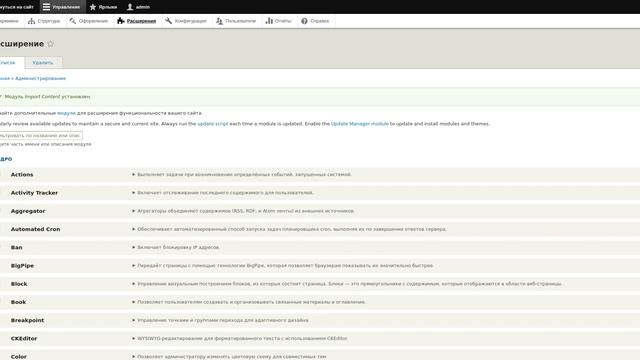Screen dimensions: 640x360
Task: Select the BigPipe module name
Action: (x=22, y=266)
